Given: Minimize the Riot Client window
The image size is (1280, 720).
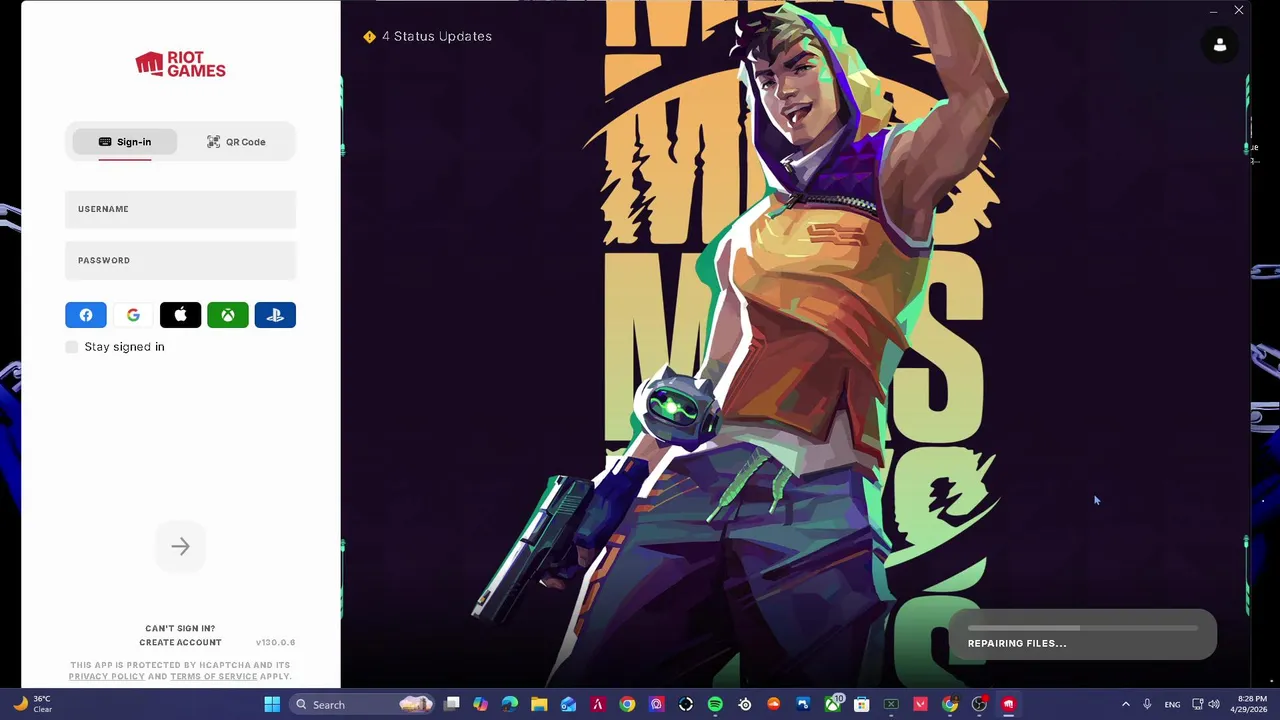Looking at the screenshot, I should tap(1213, 11).
